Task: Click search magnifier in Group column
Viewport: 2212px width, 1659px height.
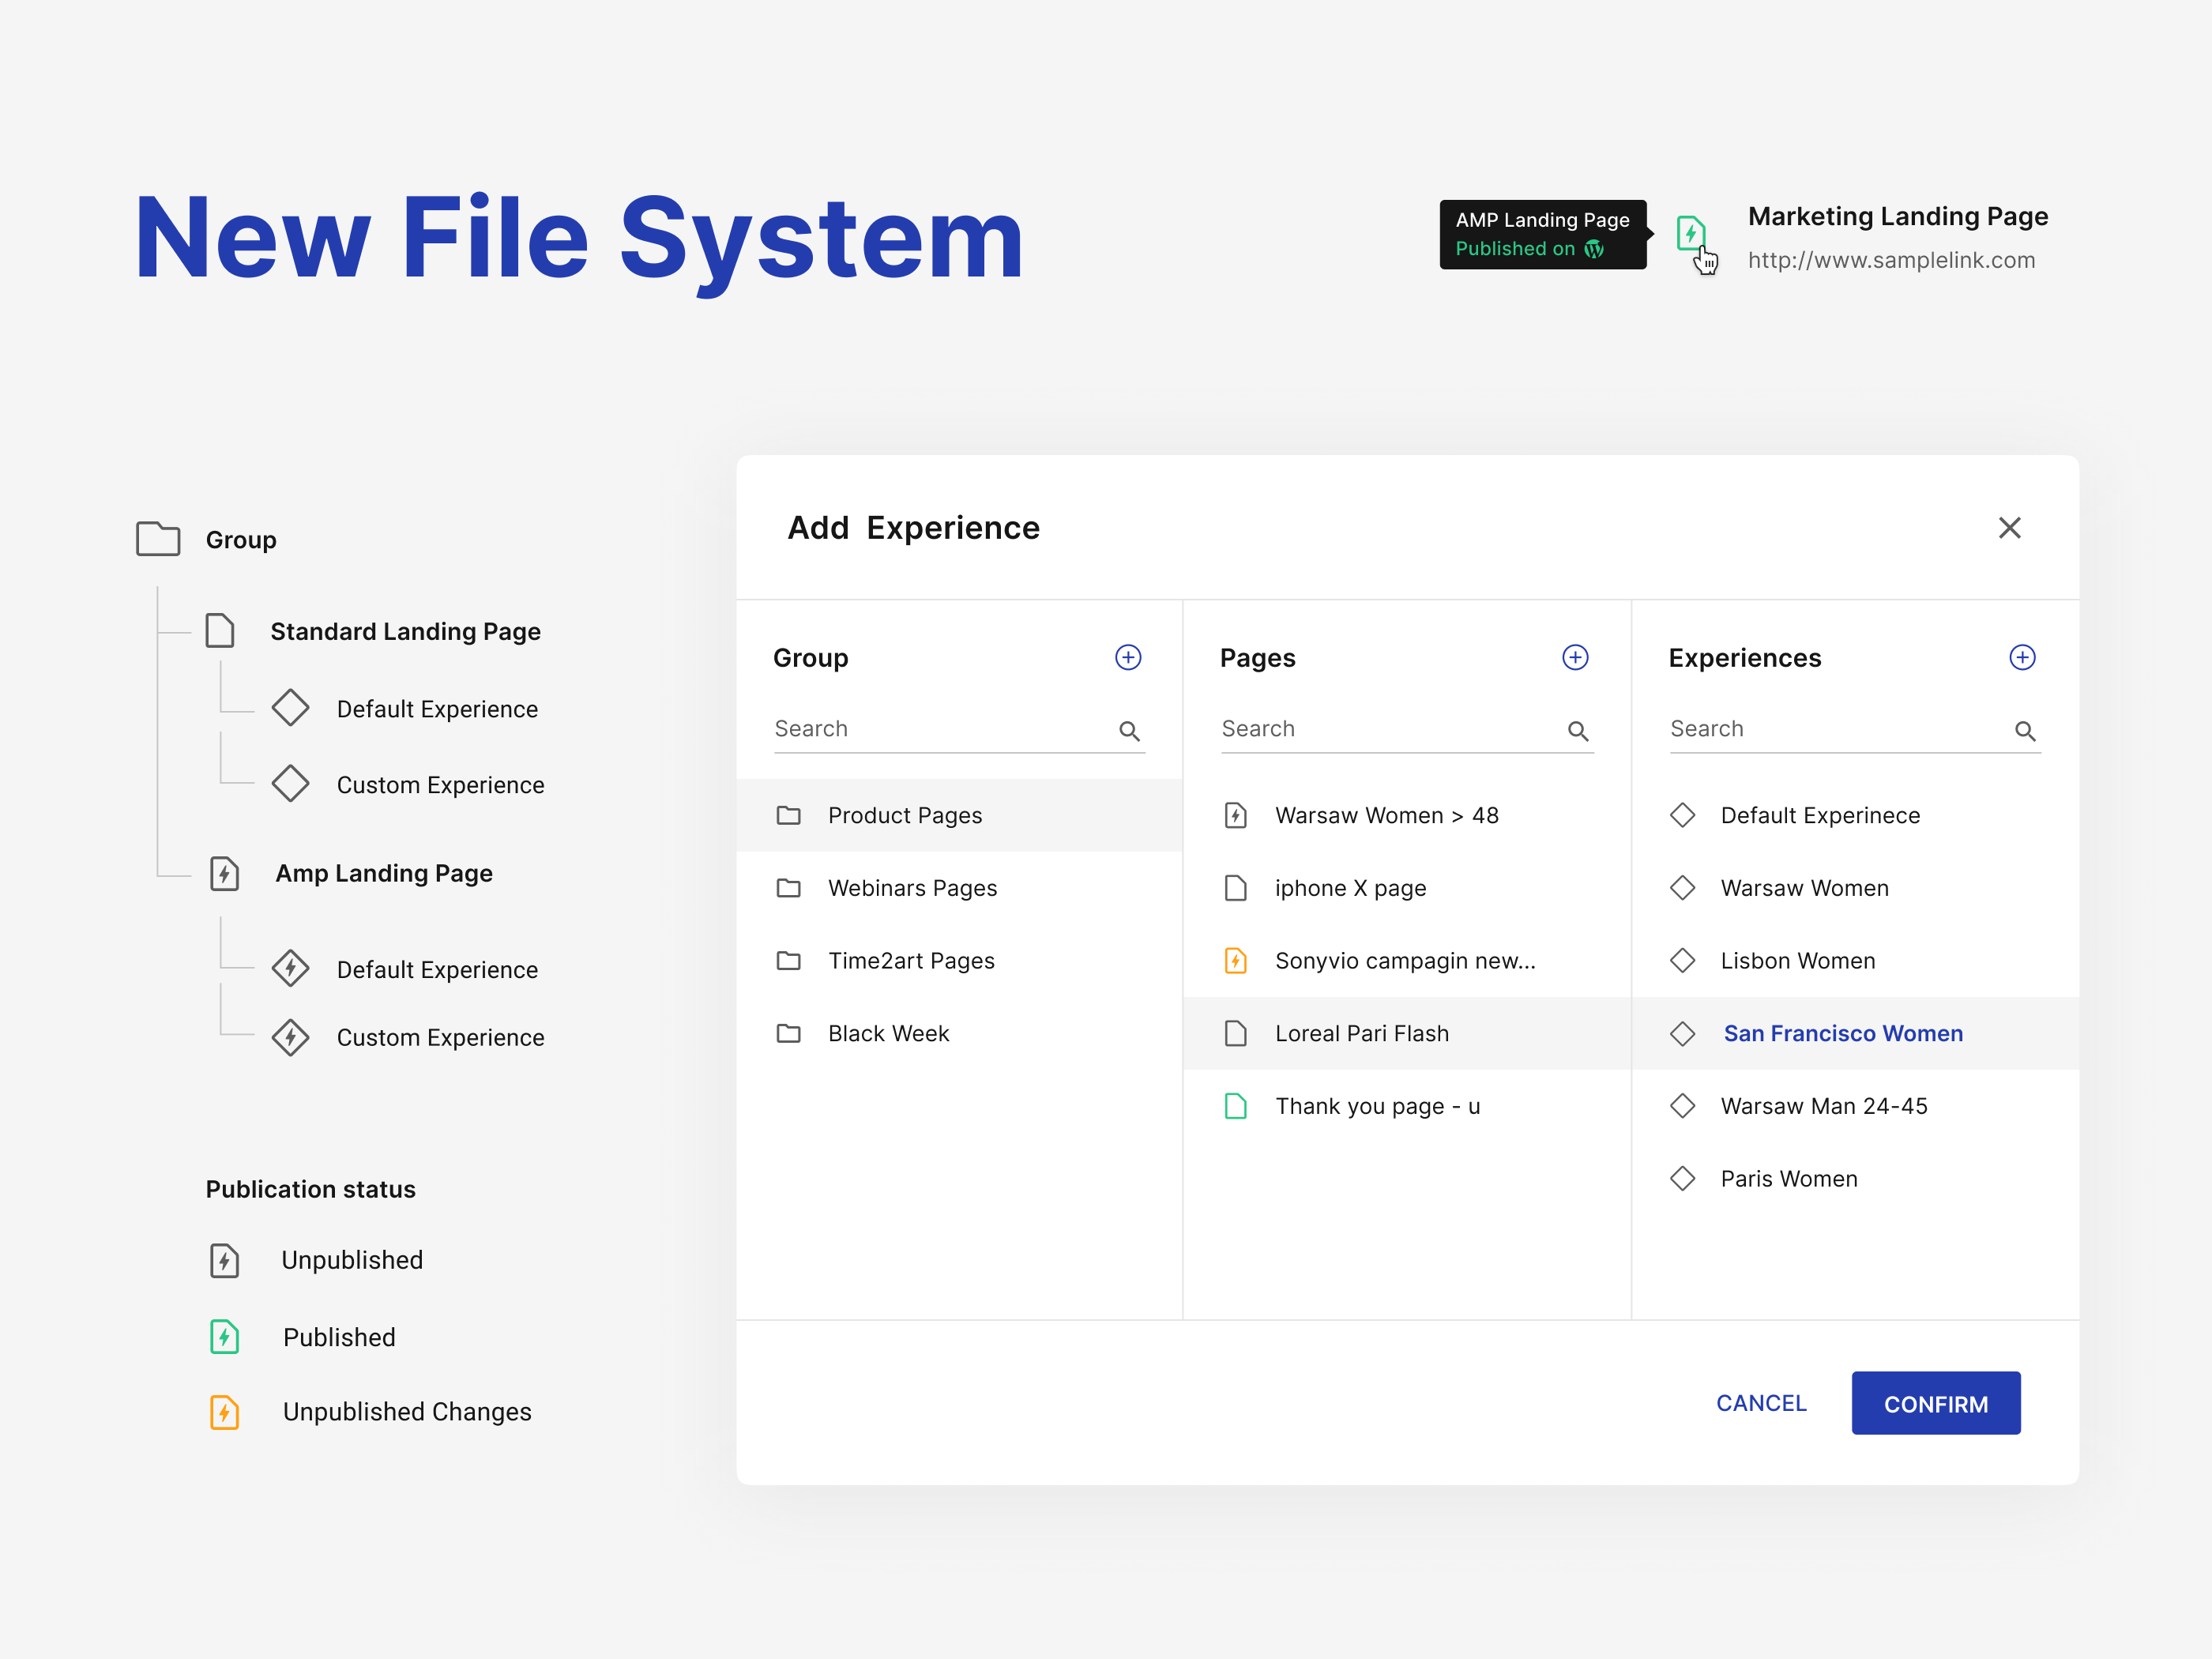Action: [x=1129, y=731]
